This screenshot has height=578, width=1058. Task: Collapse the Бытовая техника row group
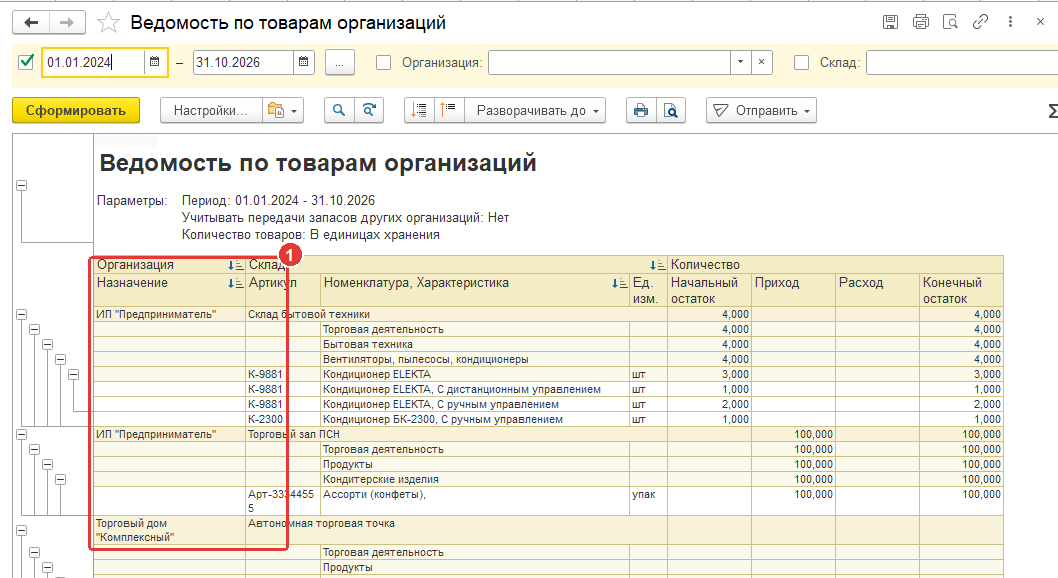[x=47, y=345]
